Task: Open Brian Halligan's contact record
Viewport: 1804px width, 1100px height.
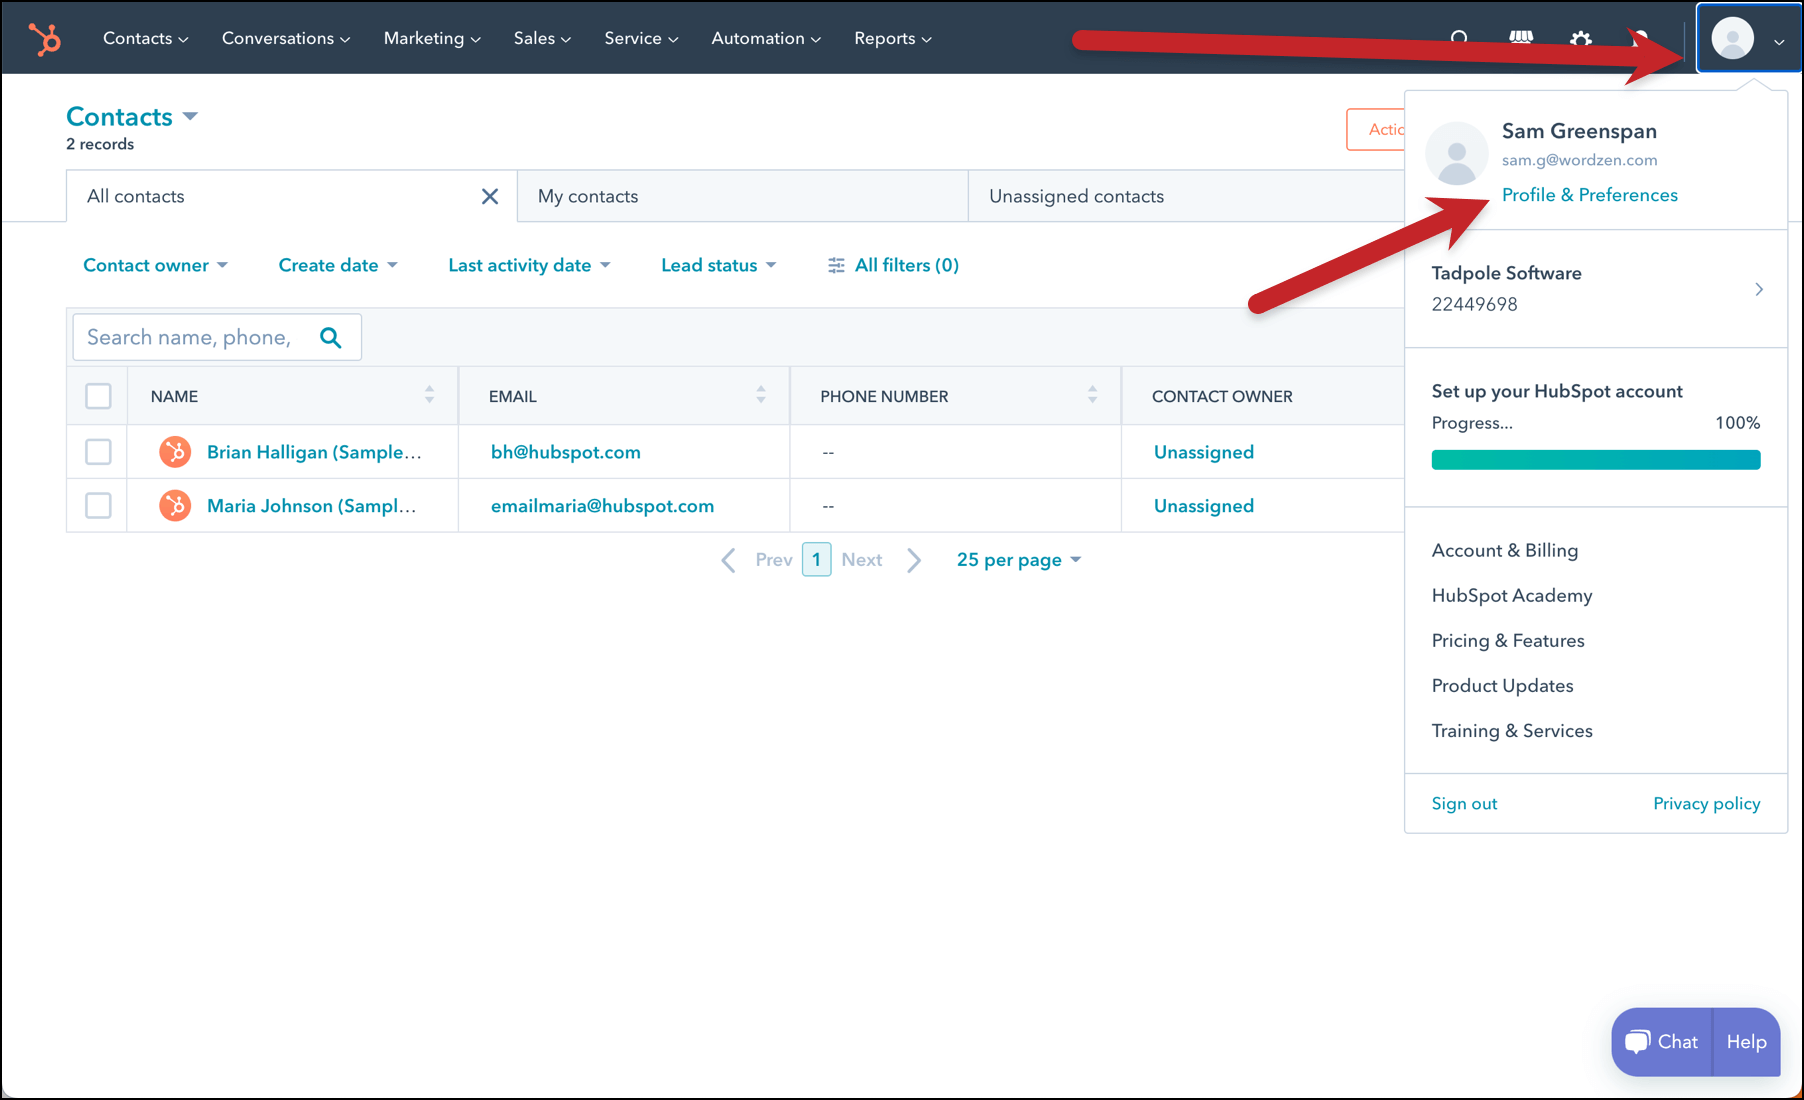Action: pyautogui.click(x=314, y=452)
